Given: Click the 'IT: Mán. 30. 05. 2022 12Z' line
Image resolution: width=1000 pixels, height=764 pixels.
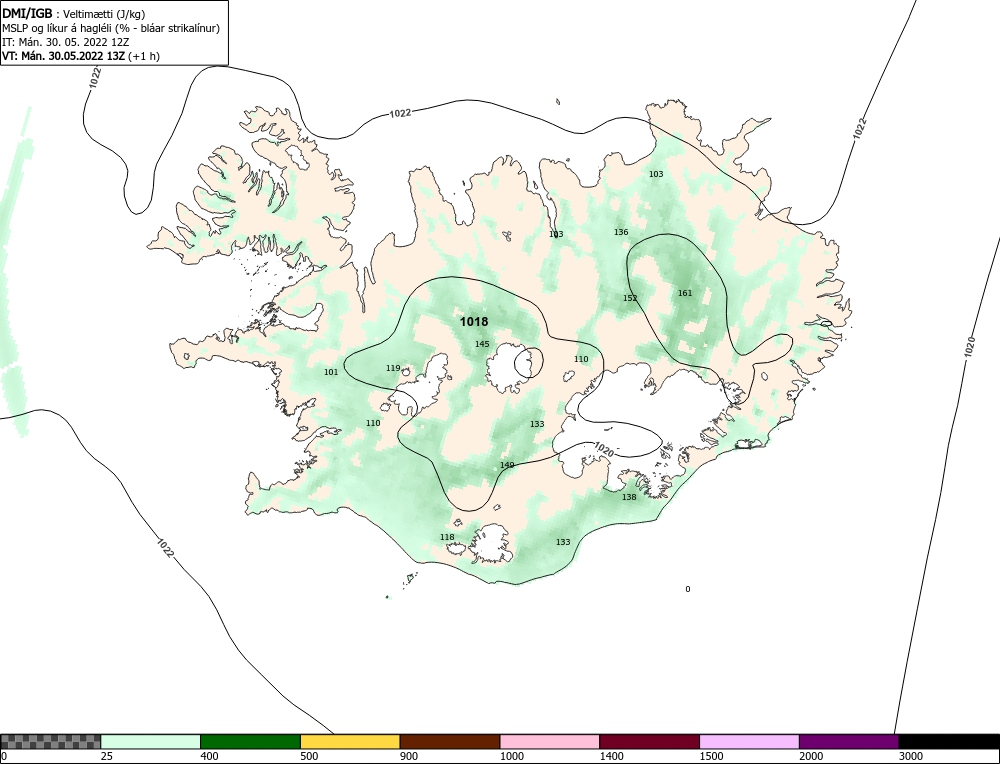Looking at the screenshot, I should tap(65, 42).
